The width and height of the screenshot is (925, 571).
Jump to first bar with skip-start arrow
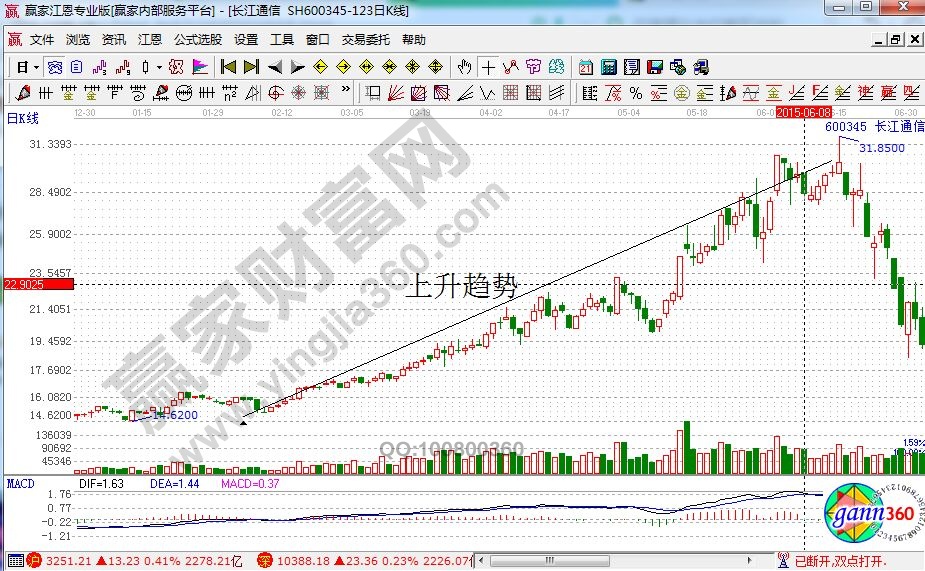228,67
